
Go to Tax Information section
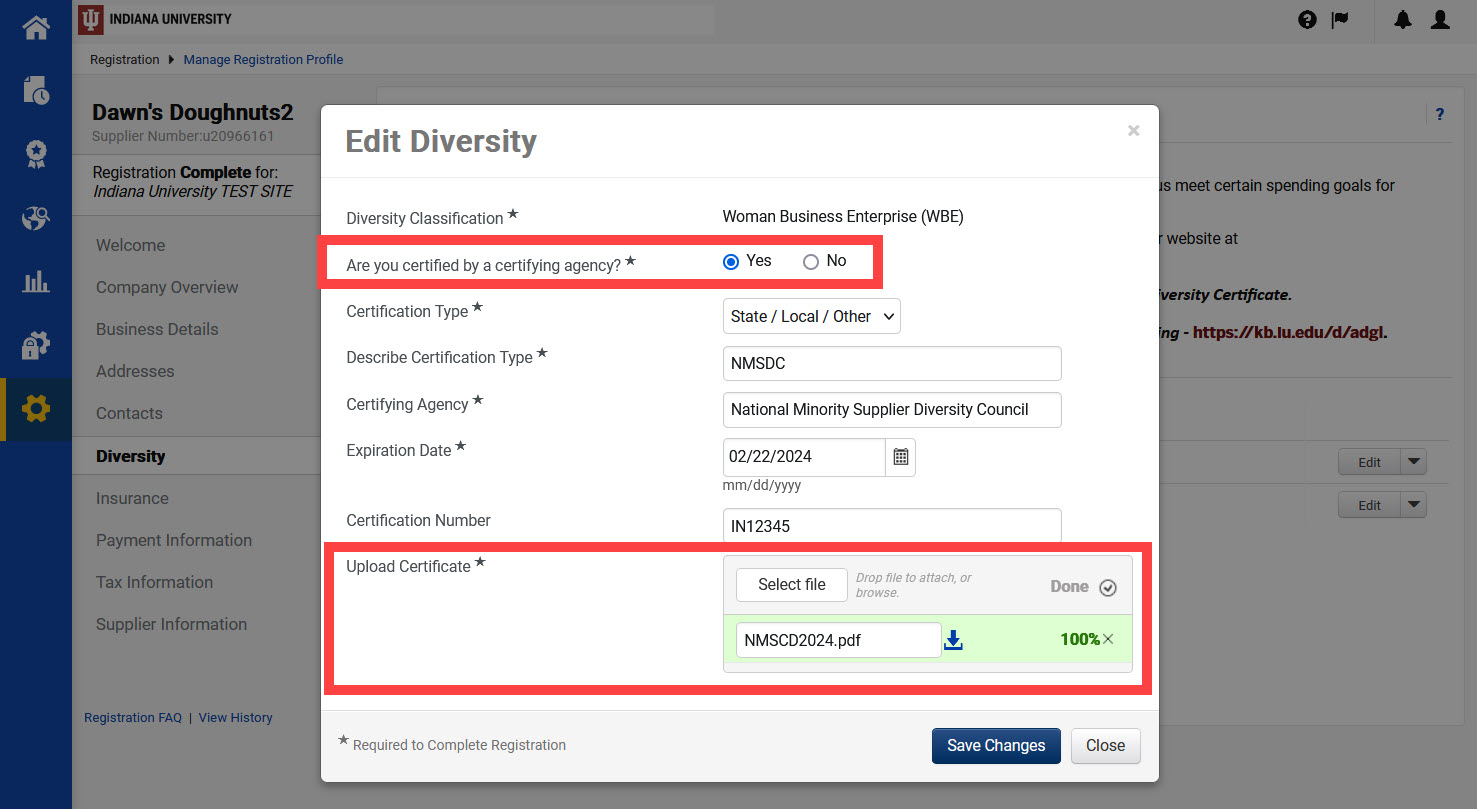coord(154,582)
